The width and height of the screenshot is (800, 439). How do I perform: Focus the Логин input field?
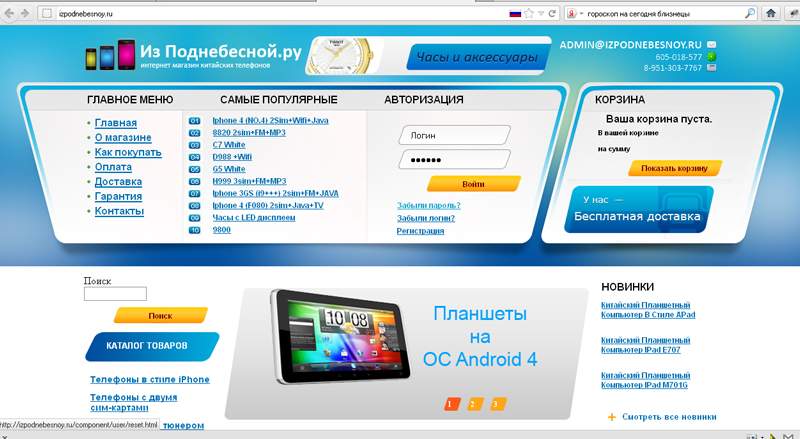click(454, 135)
